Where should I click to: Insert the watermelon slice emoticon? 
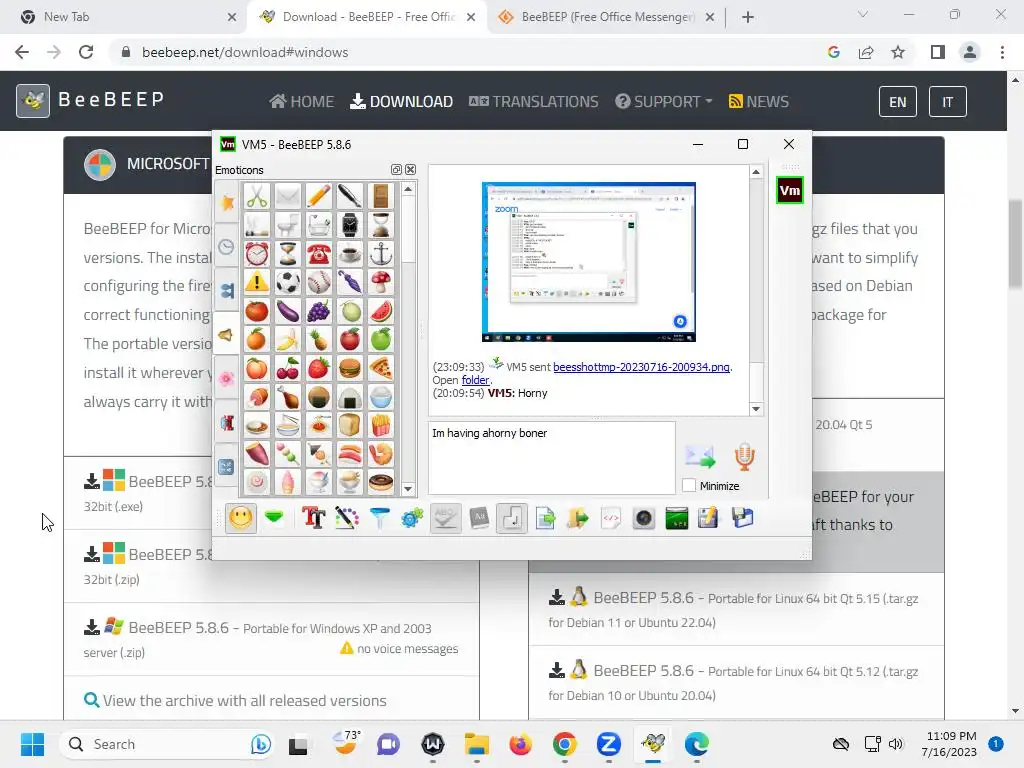(x=381, y=311)
